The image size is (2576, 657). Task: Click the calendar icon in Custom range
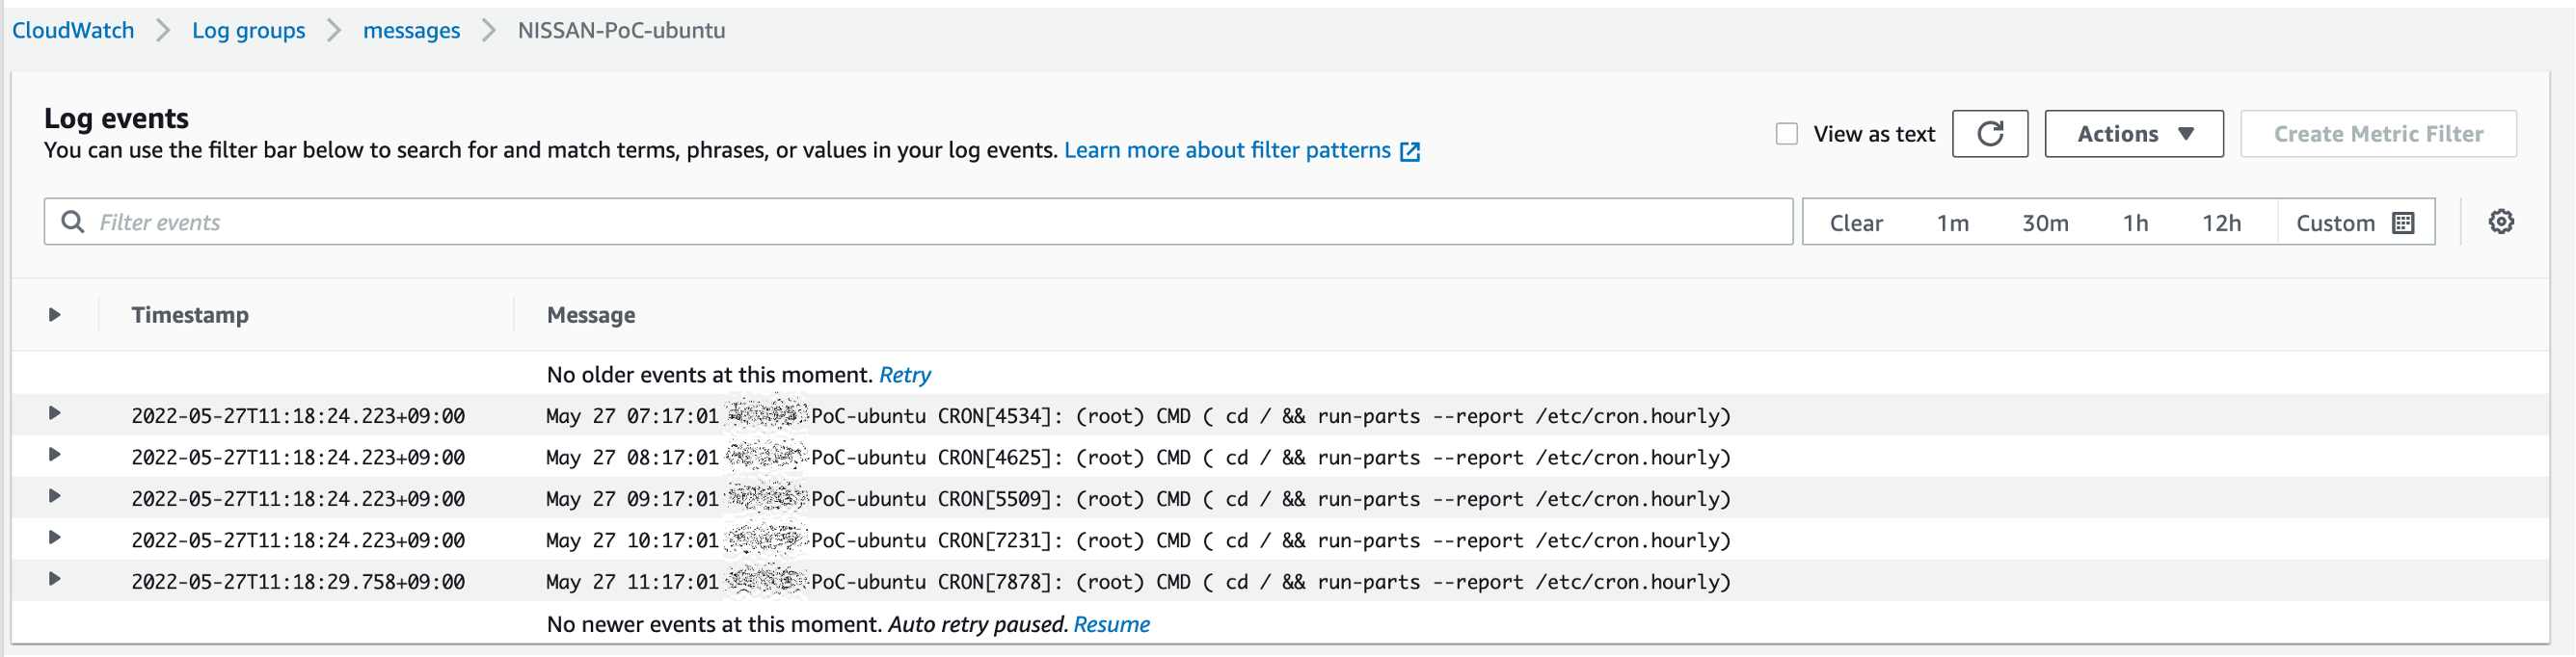click(x=2403, y=223)
